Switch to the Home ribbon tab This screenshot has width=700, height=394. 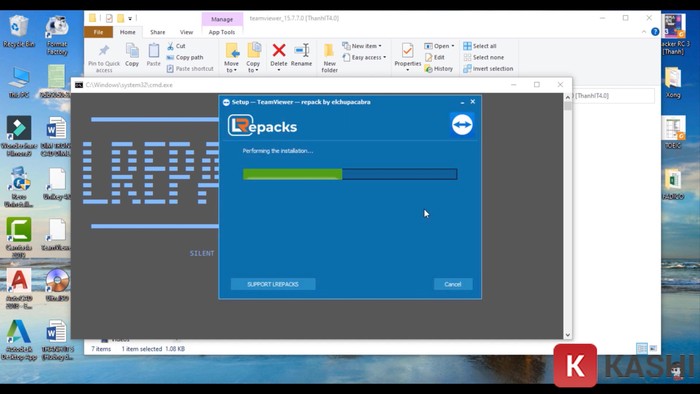point(128,32)
